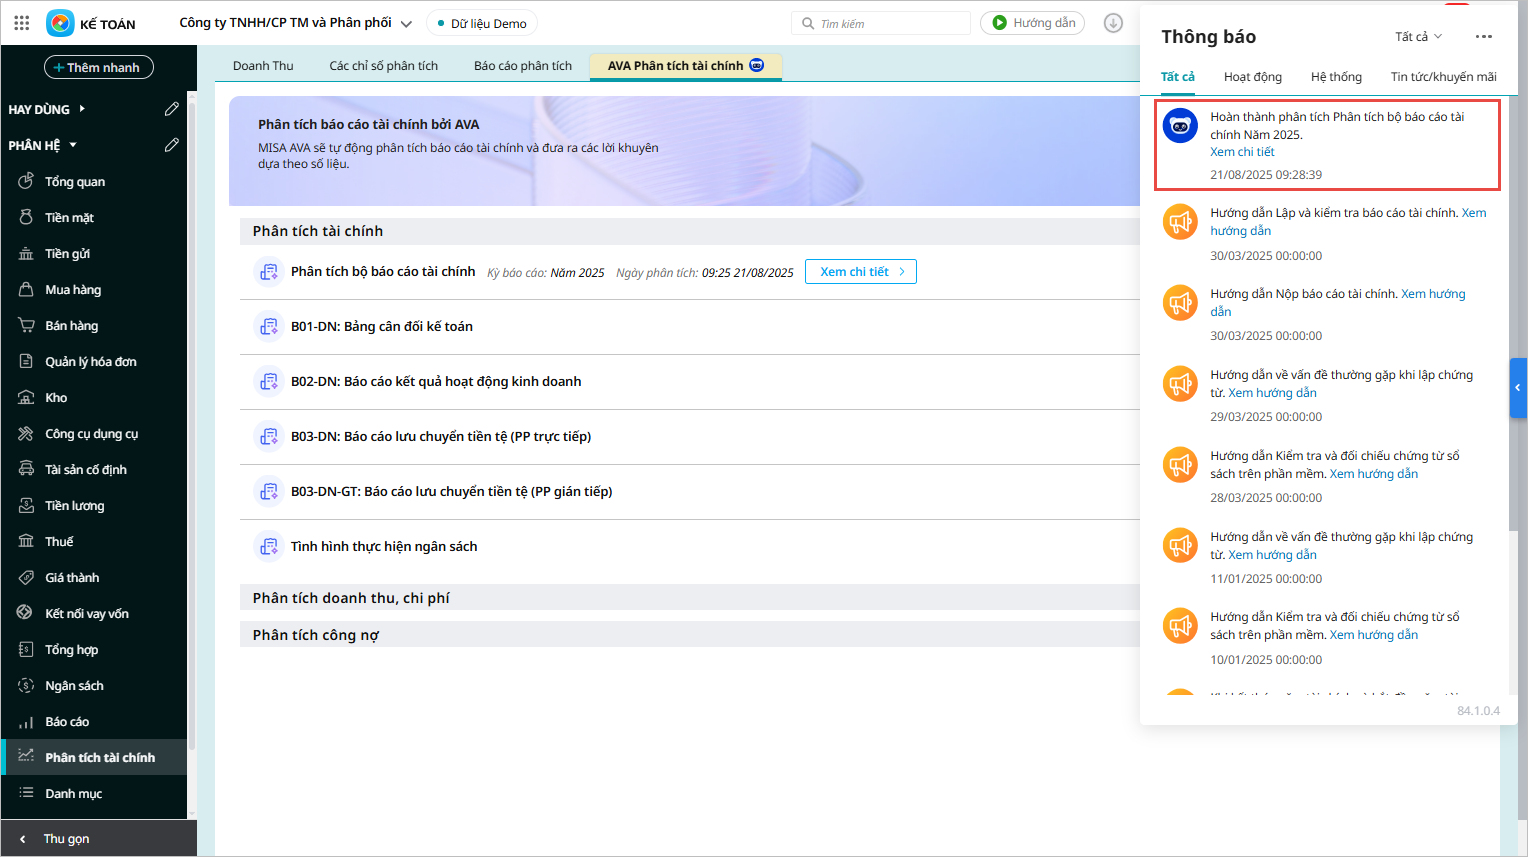Expand the HAY DÙNG section

tap(82, 109)
